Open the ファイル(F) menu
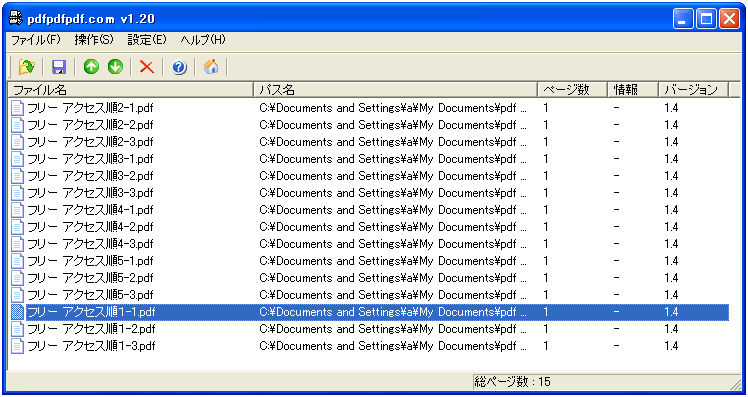The height and width of the screenshot is (397, 748). coord(36,40)
